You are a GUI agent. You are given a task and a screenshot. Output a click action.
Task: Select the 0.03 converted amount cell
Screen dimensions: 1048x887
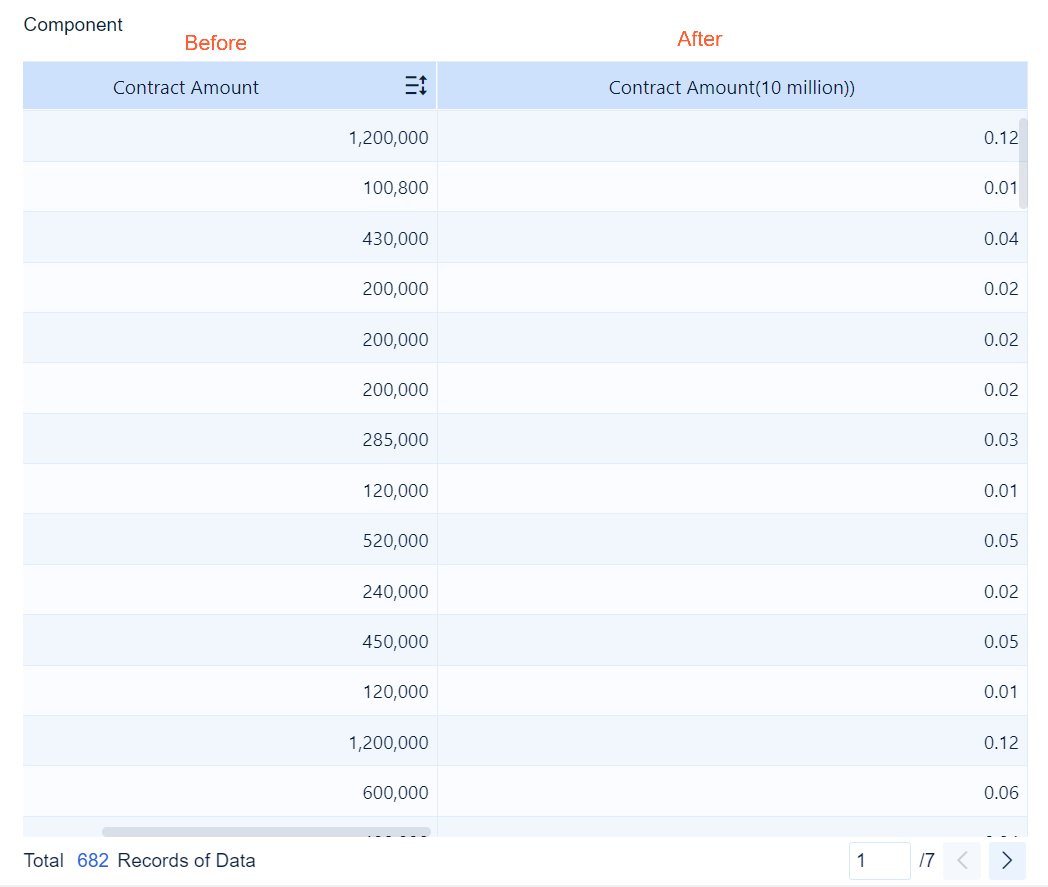(x=1000, y=439)
